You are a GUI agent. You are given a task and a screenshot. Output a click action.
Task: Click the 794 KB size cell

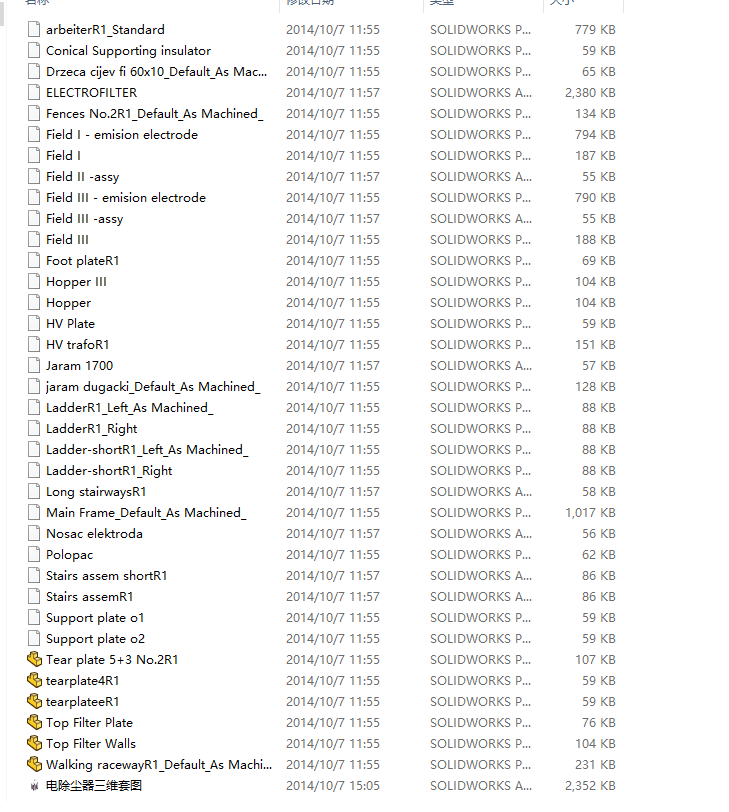(595, 135)
